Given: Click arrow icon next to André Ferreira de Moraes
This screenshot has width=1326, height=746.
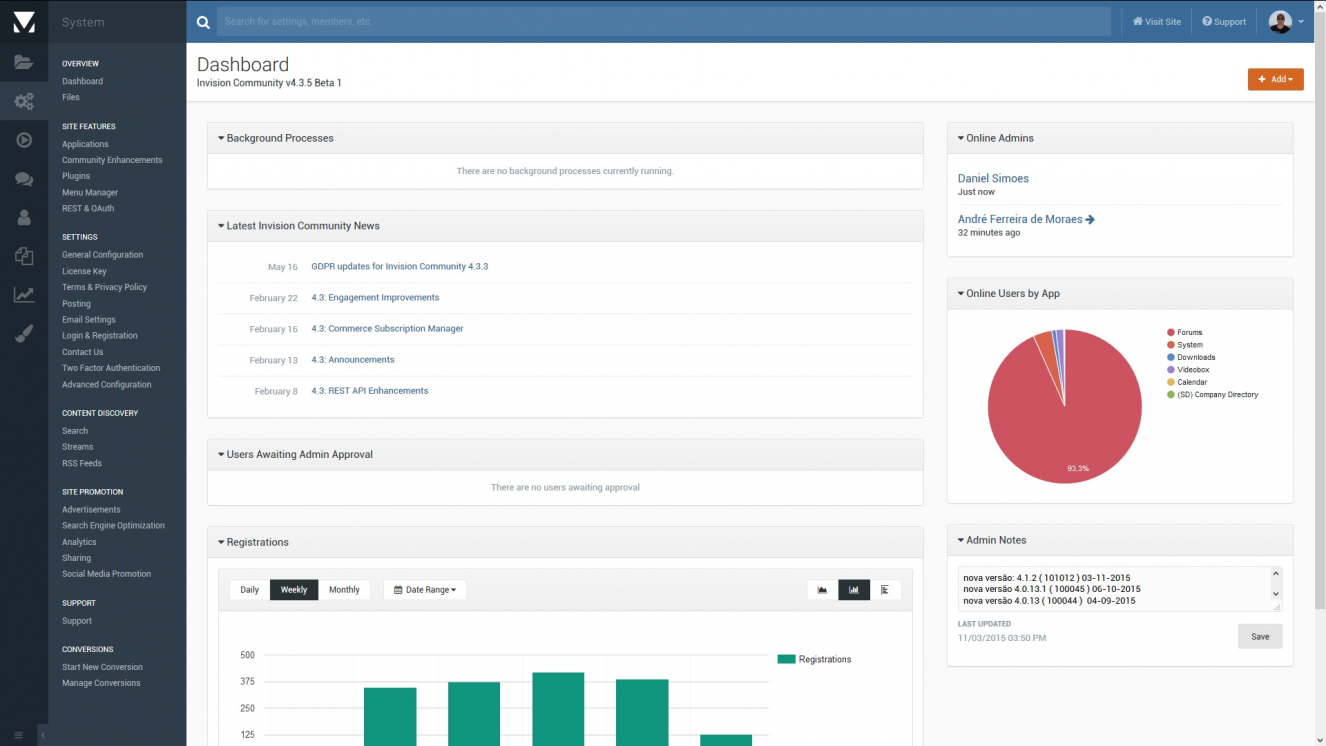Looking at the screenshot, I should coord(1090,219).
